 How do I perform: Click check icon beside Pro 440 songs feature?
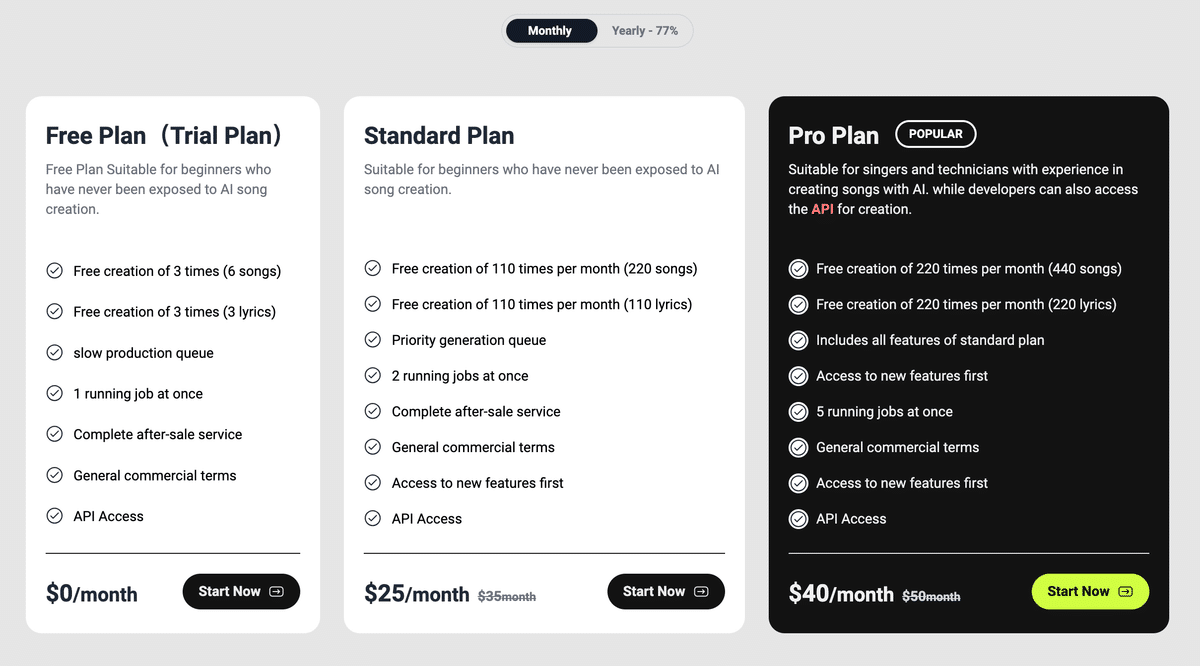coord(798,269)
